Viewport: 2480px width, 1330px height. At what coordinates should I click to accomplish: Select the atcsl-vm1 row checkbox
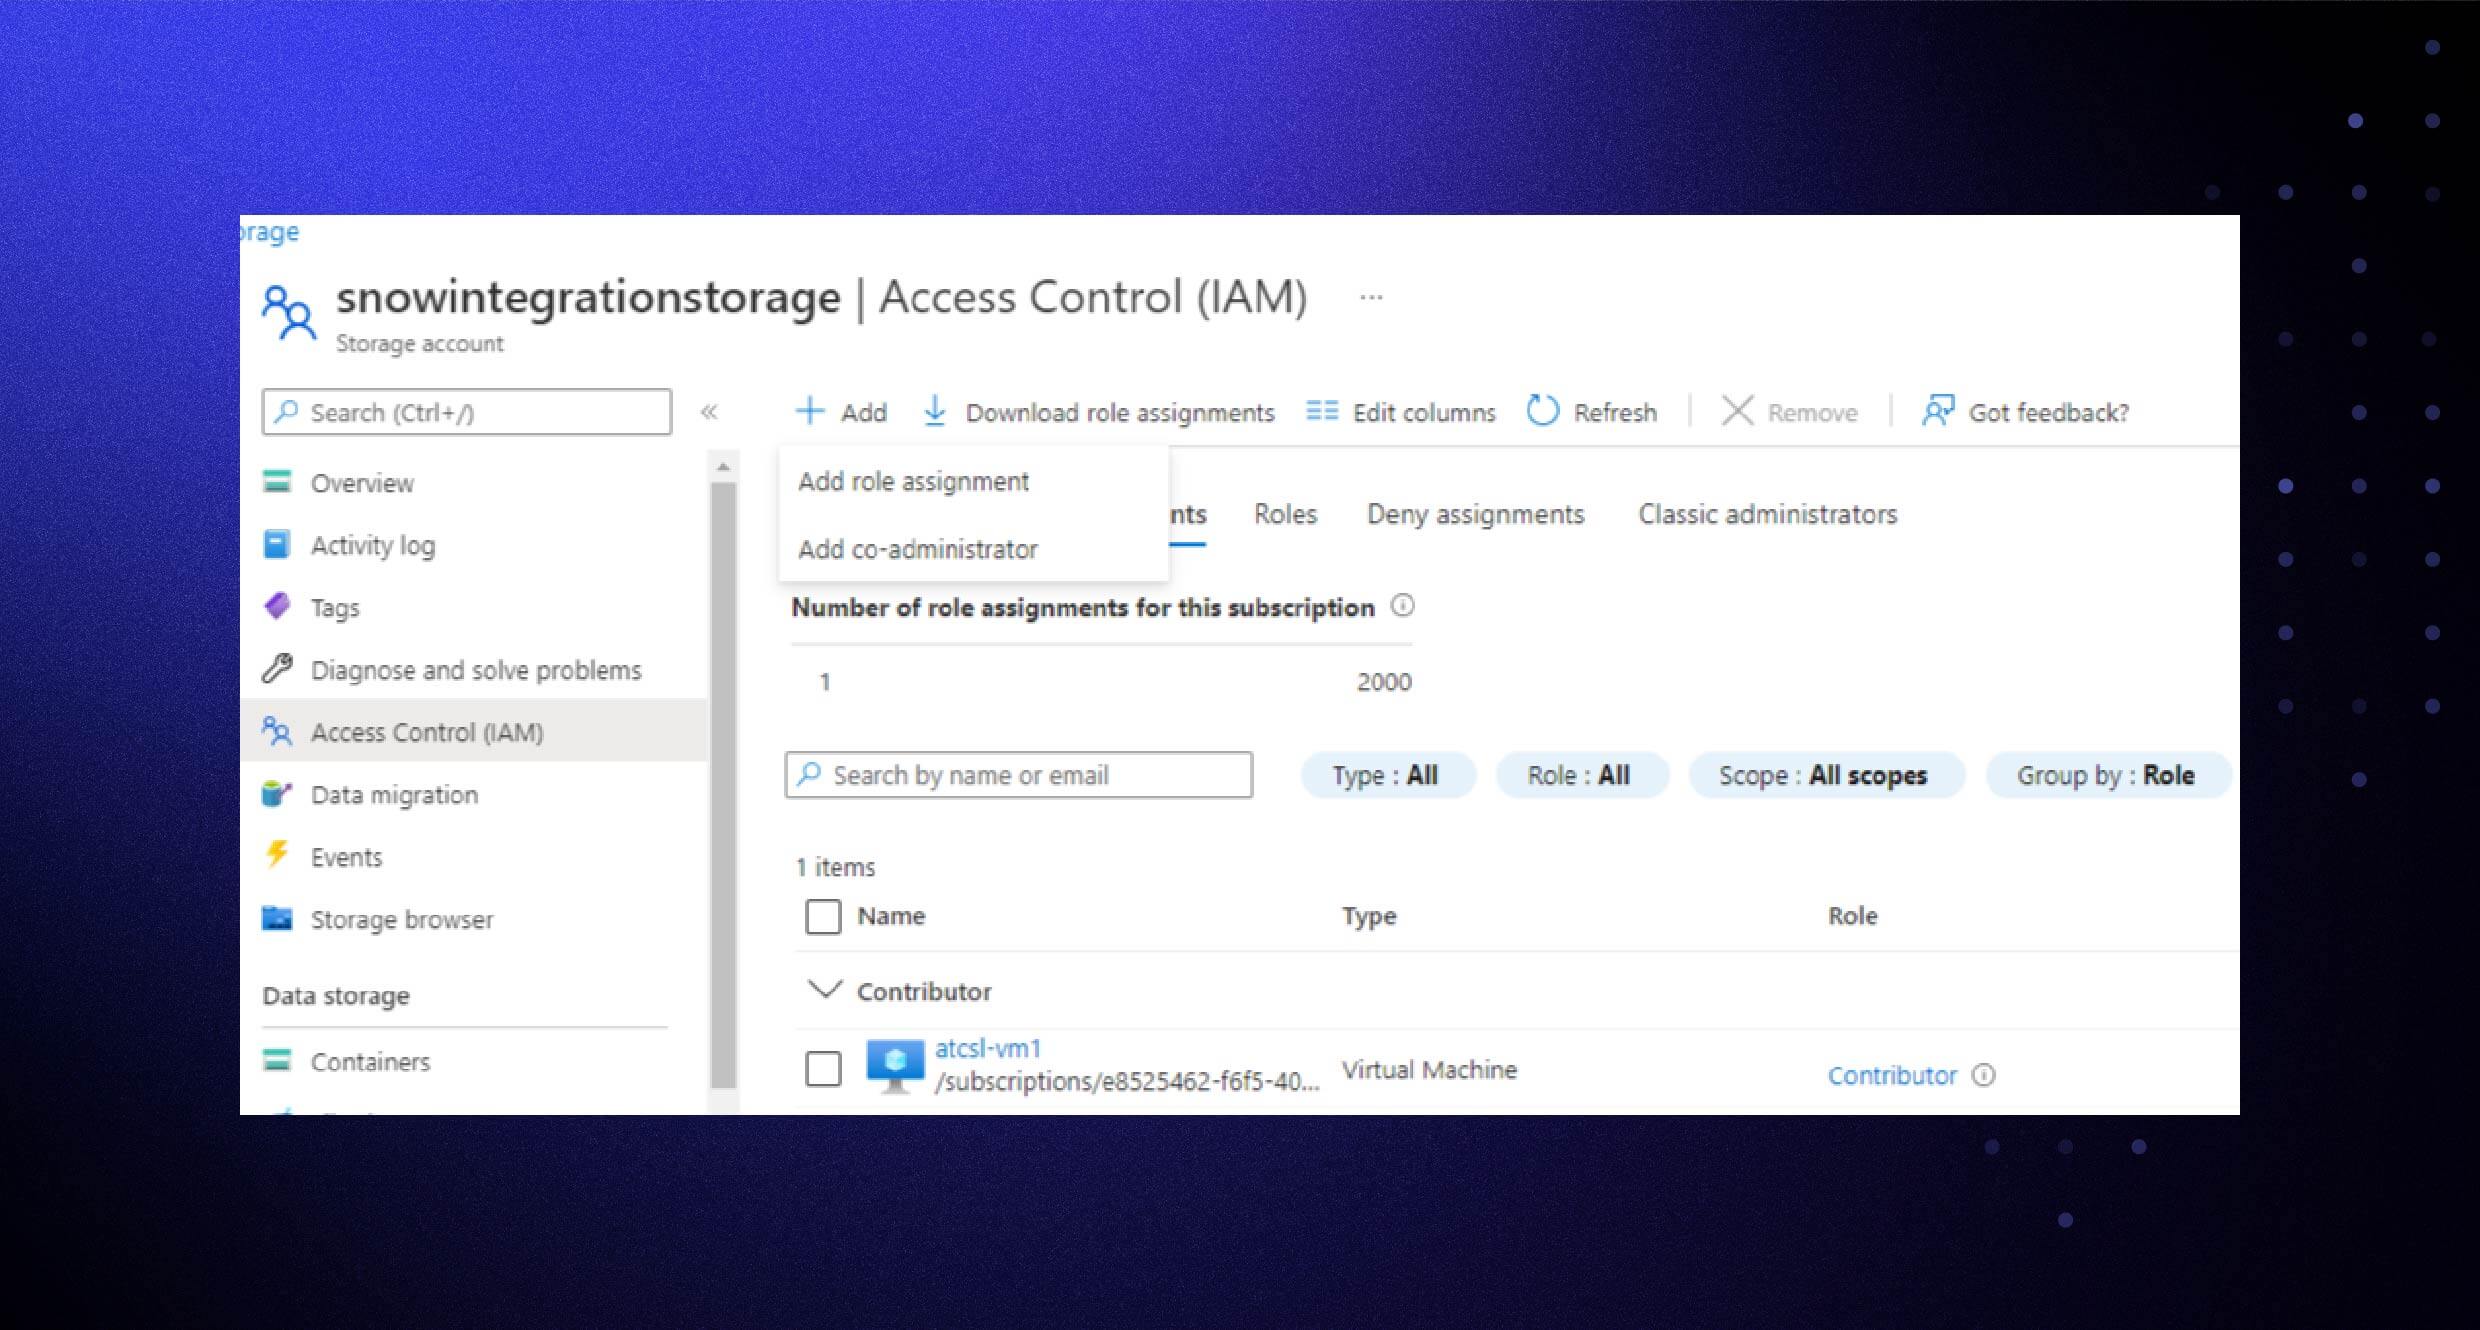click(x=822, y=1069)
